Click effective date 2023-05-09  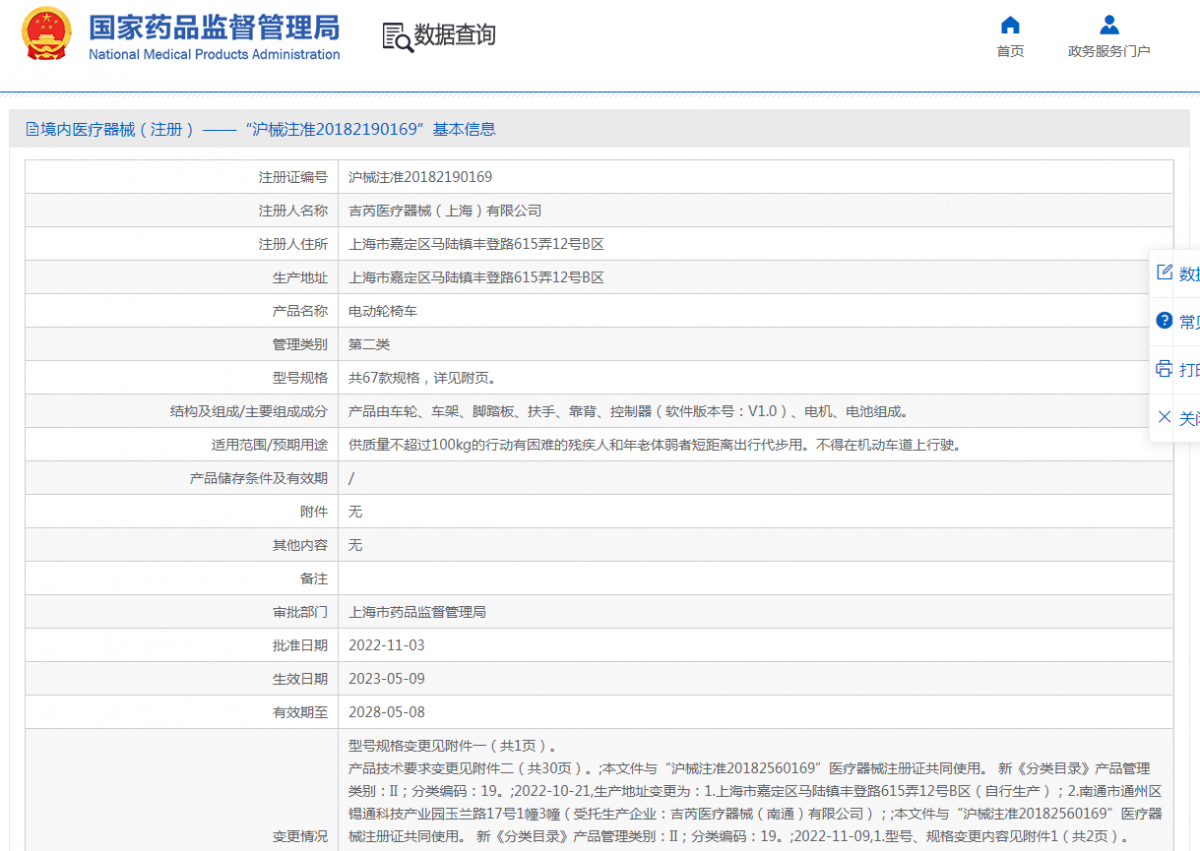386,679
